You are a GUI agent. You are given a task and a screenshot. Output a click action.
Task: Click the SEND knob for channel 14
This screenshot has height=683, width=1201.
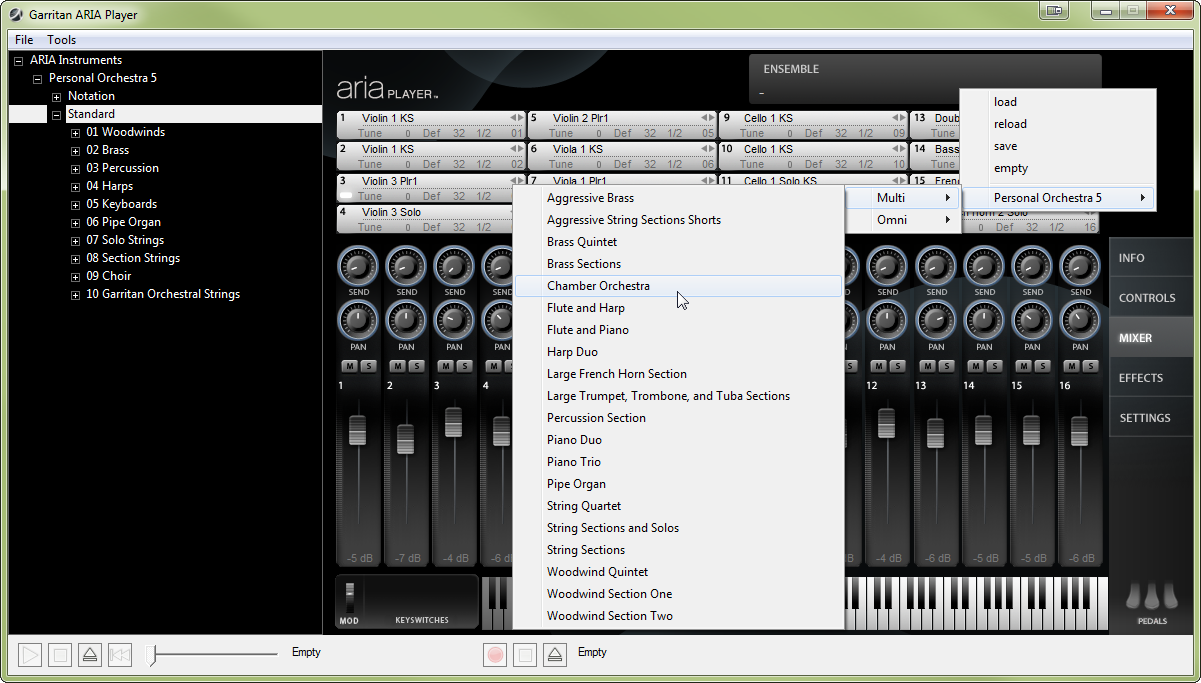[x=984, y=266]
